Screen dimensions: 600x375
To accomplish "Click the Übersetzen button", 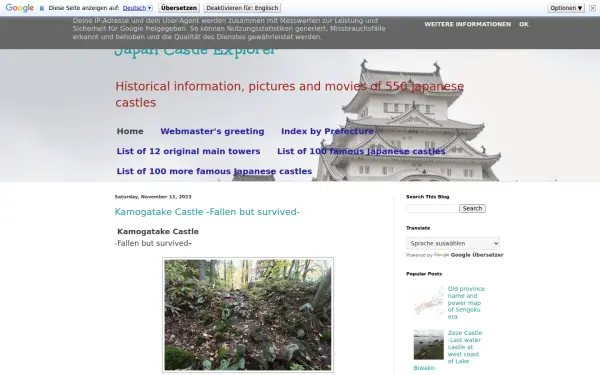I will click(179, 8).
